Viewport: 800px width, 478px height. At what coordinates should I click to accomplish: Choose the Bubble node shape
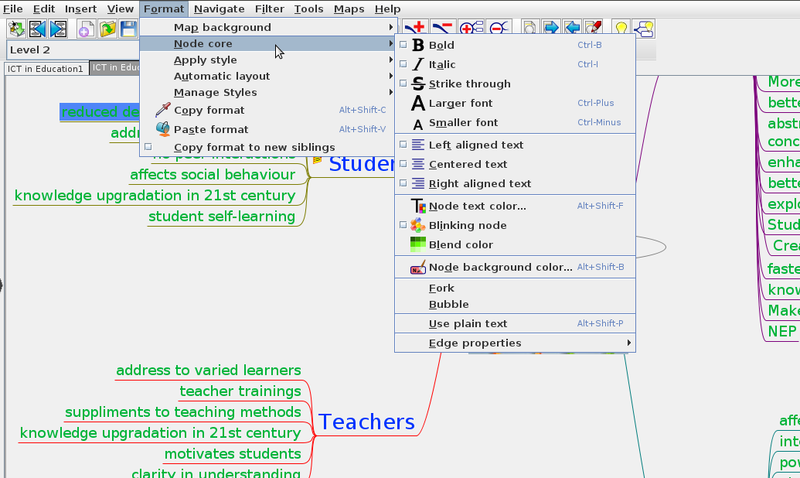pyautogui.click(x=515, y=305)
